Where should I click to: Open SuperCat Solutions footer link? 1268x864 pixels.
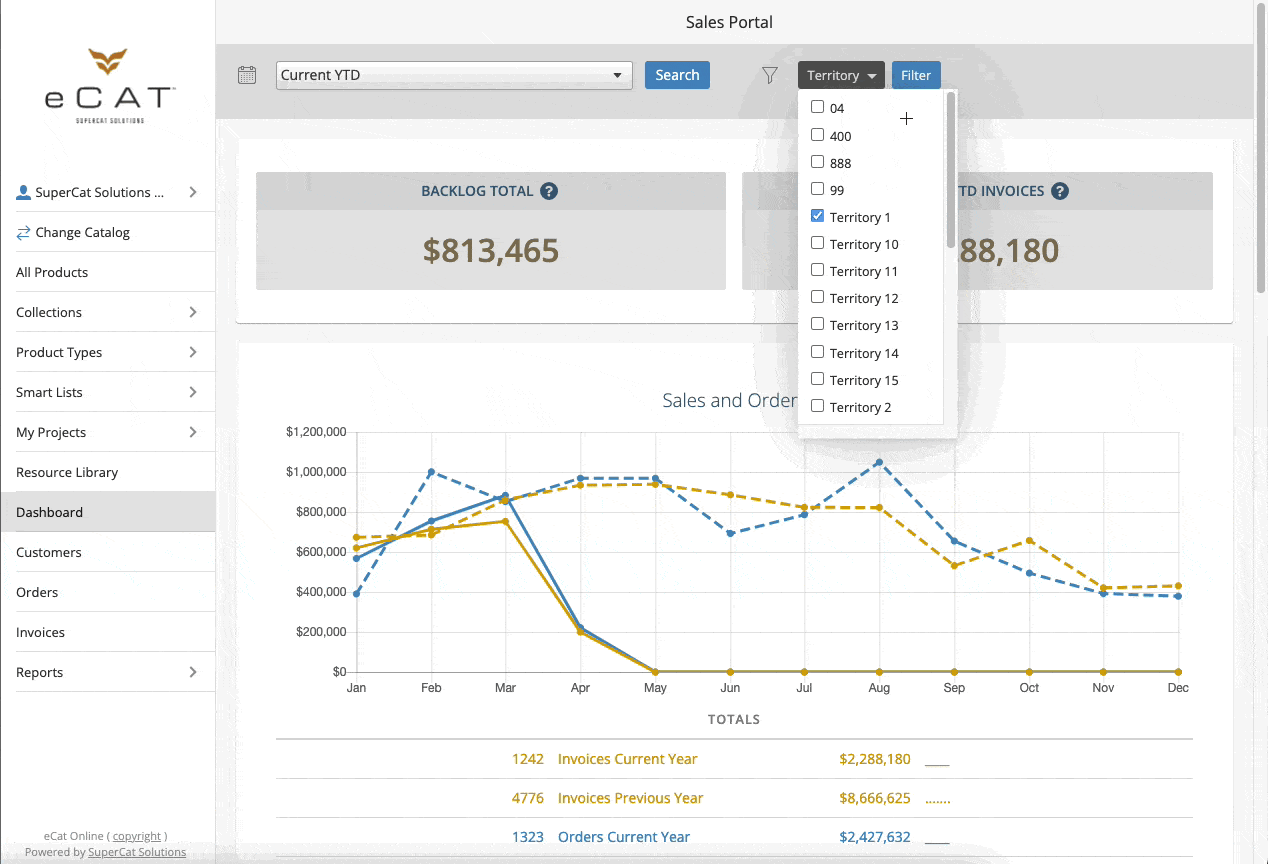coord(137,852)
